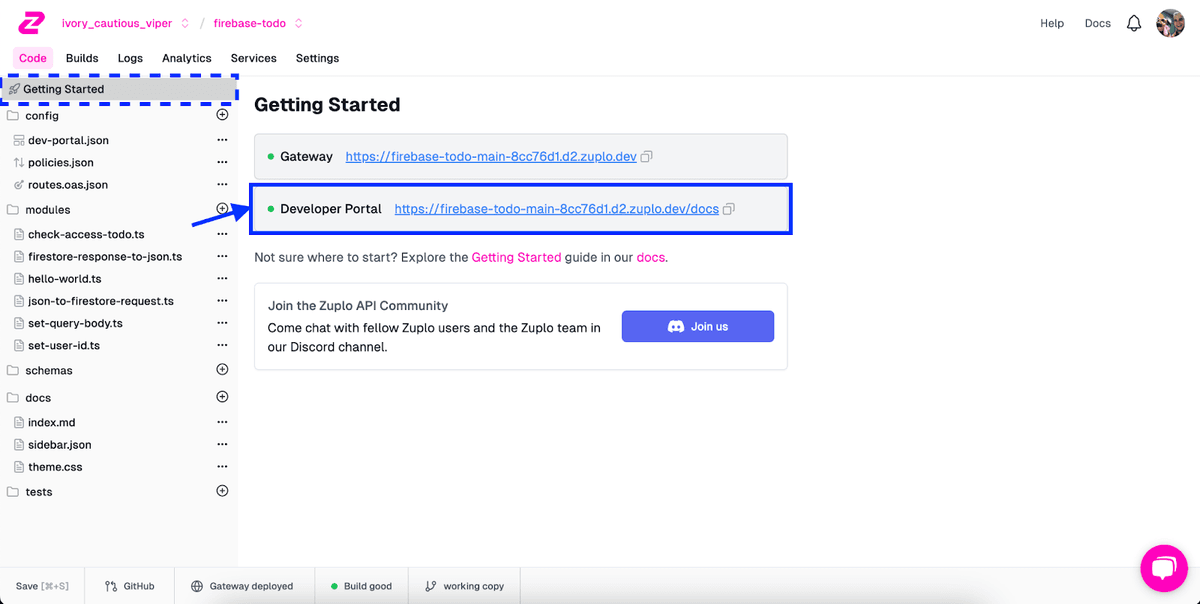Click the globe icon next to Gateway deployed
The height and width of the screenshot is (604, 1200).
tap(198, 585)
